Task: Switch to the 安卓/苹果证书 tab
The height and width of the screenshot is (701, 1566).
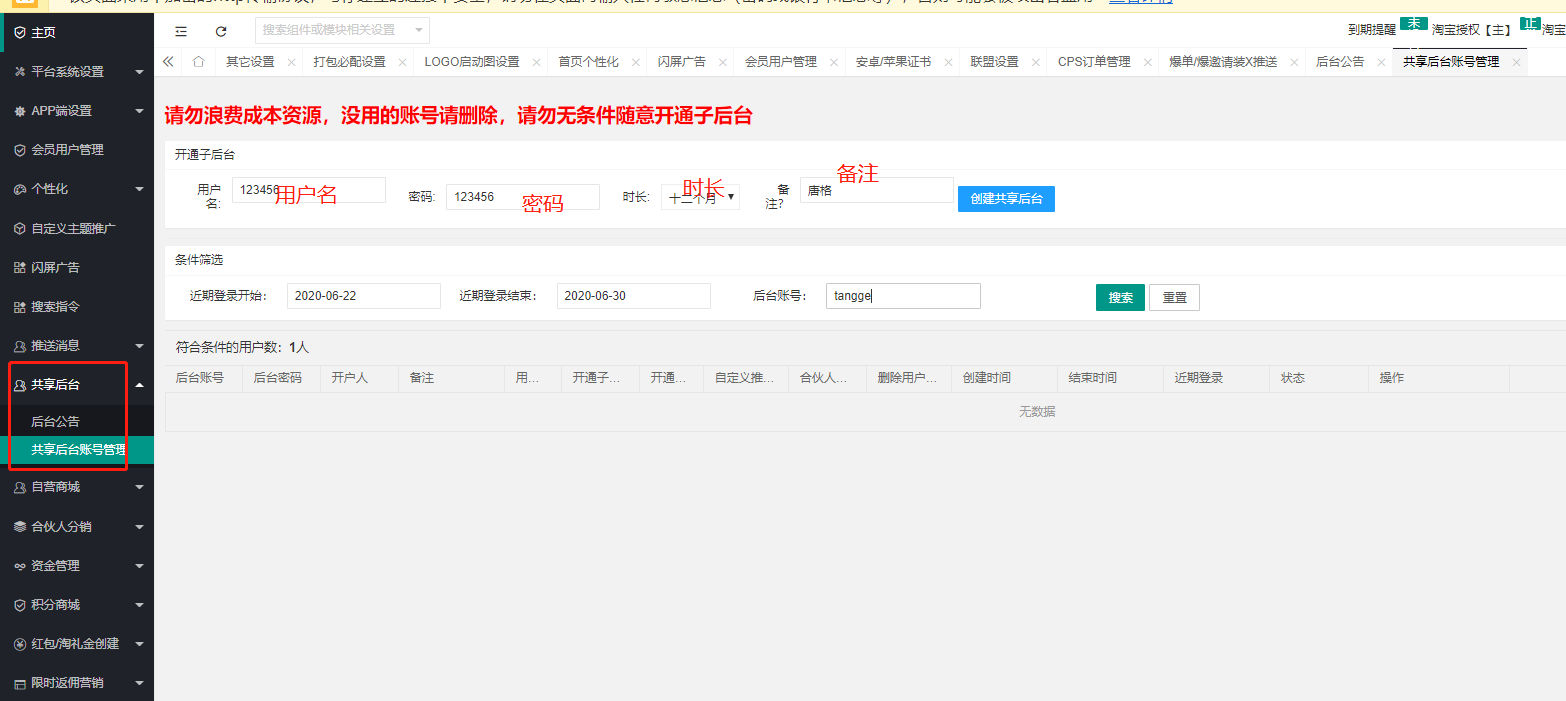Action: tap(893, 62)
